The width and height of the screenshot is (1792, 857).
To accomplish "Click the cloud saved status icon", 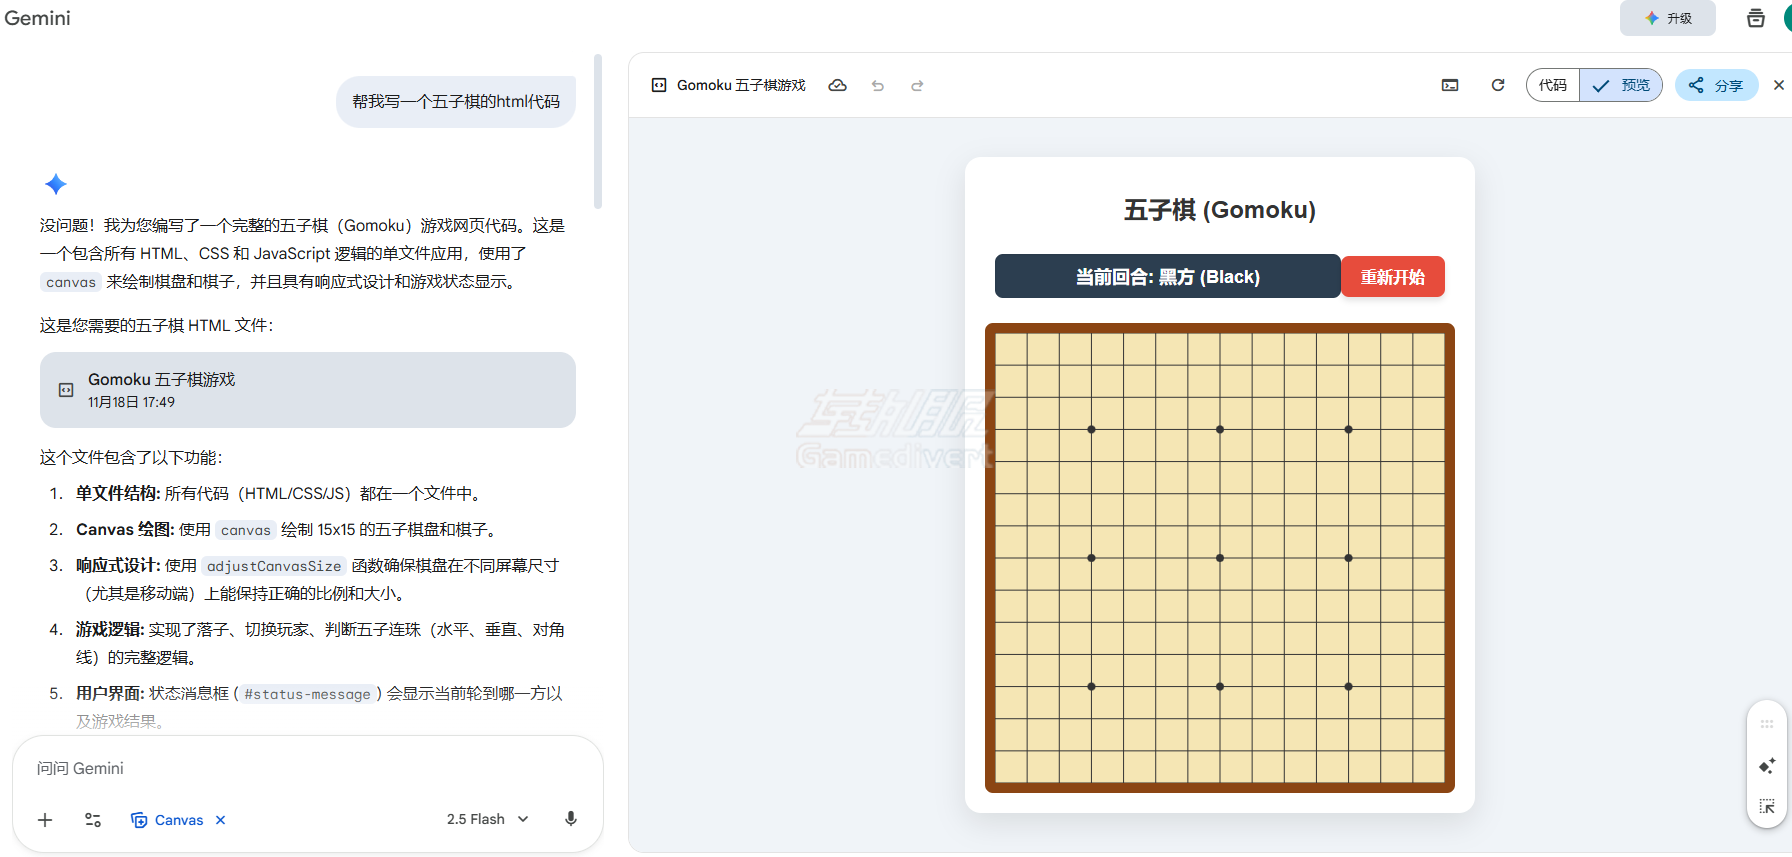I will tap(838, 85).
